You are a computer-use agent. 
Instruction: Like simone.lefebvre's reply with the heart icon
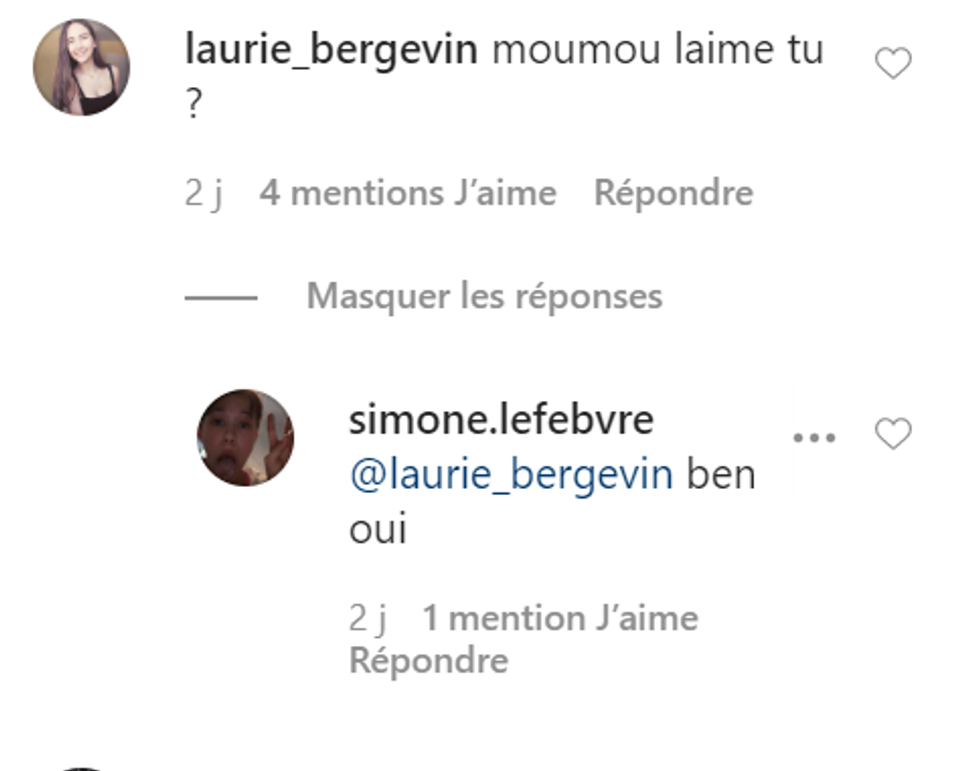coord(892,434)
